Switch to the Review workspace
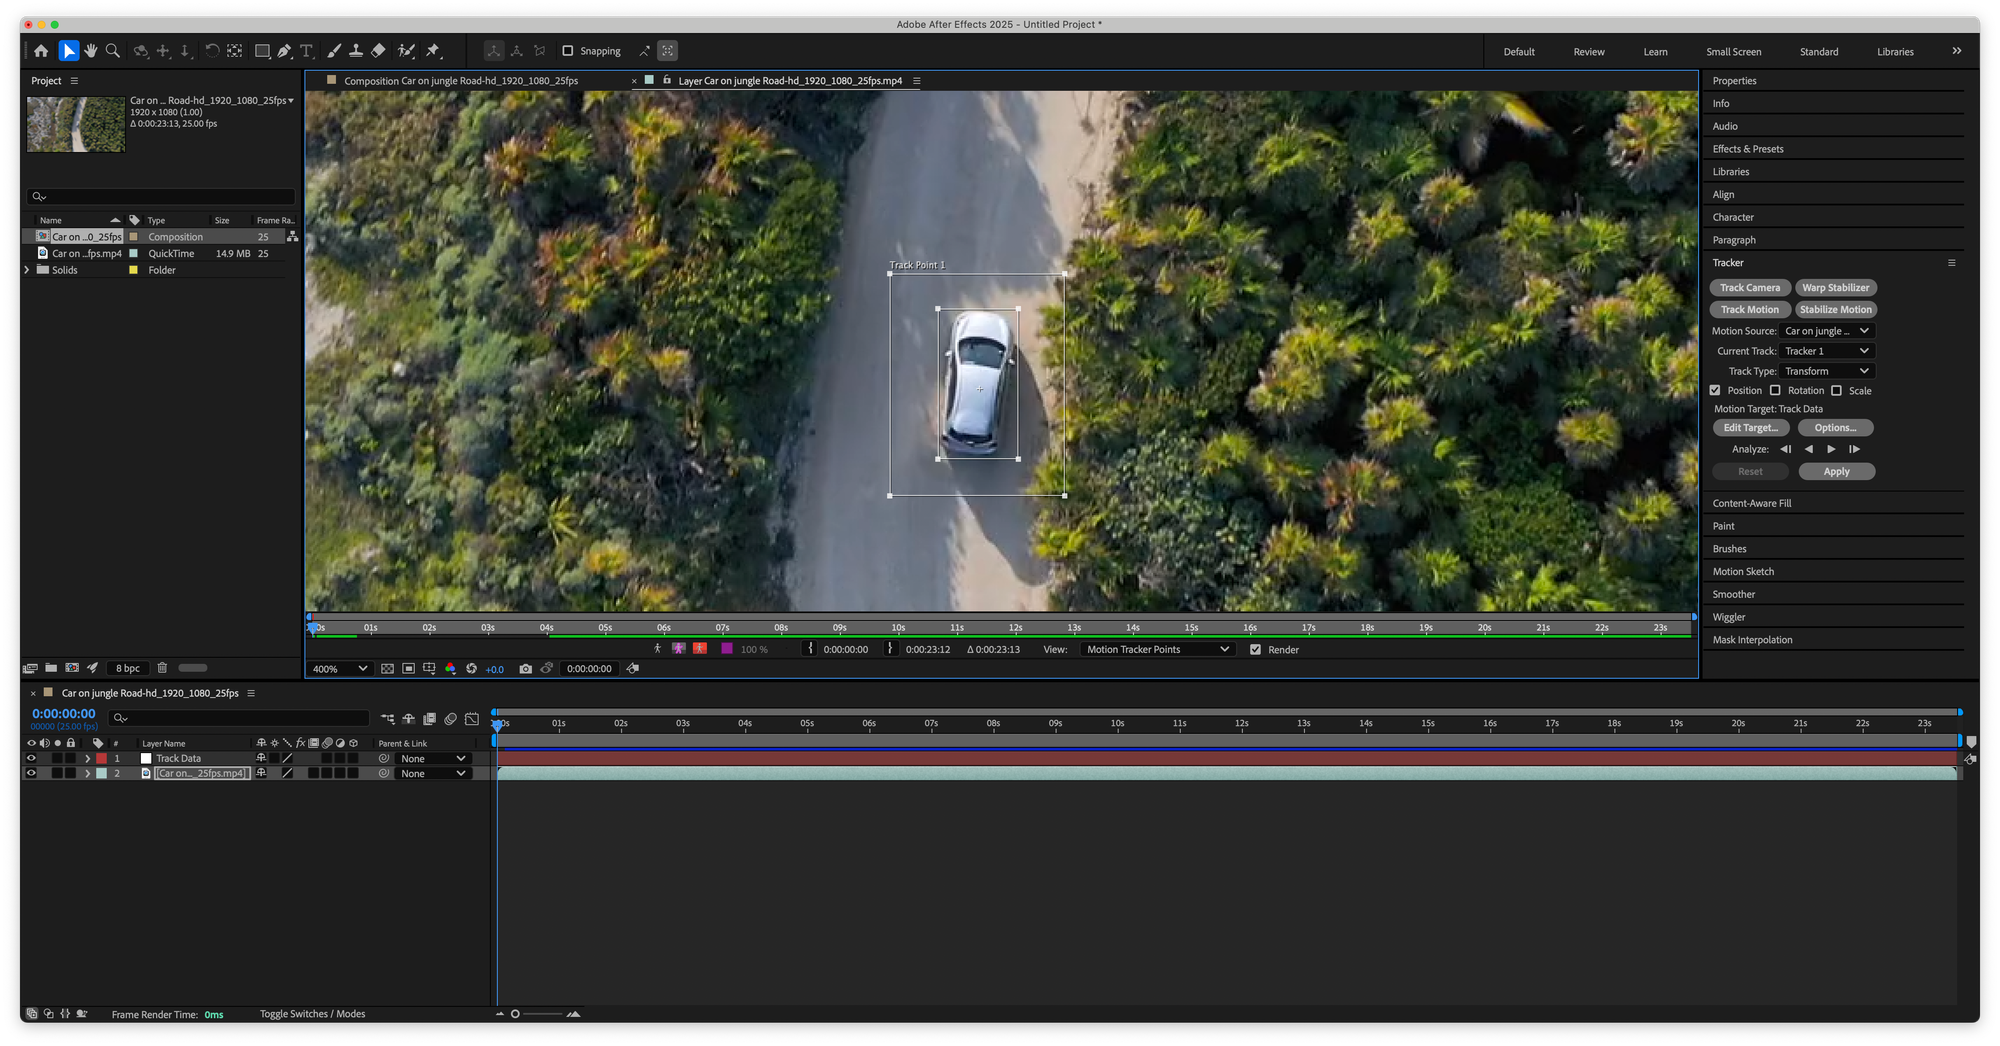The width and height of the screenshot is (2000, 1046). pos(1588,52)
